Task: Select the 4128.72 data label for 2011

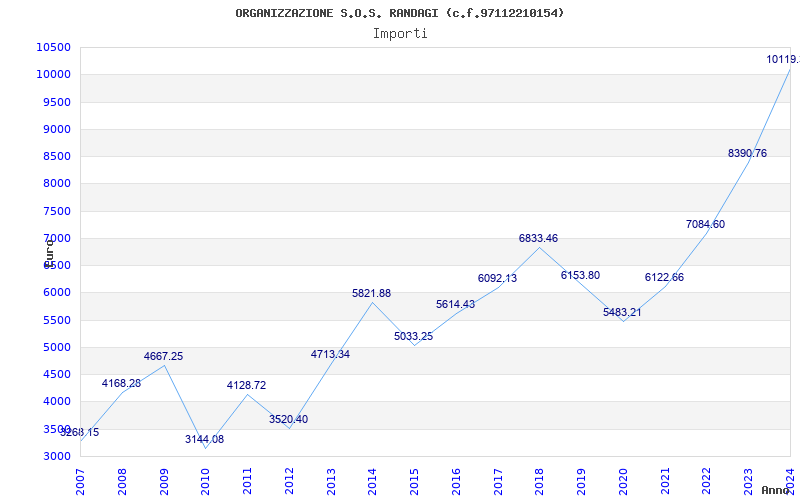Action: pyautogui.click(x=246, y=385)
